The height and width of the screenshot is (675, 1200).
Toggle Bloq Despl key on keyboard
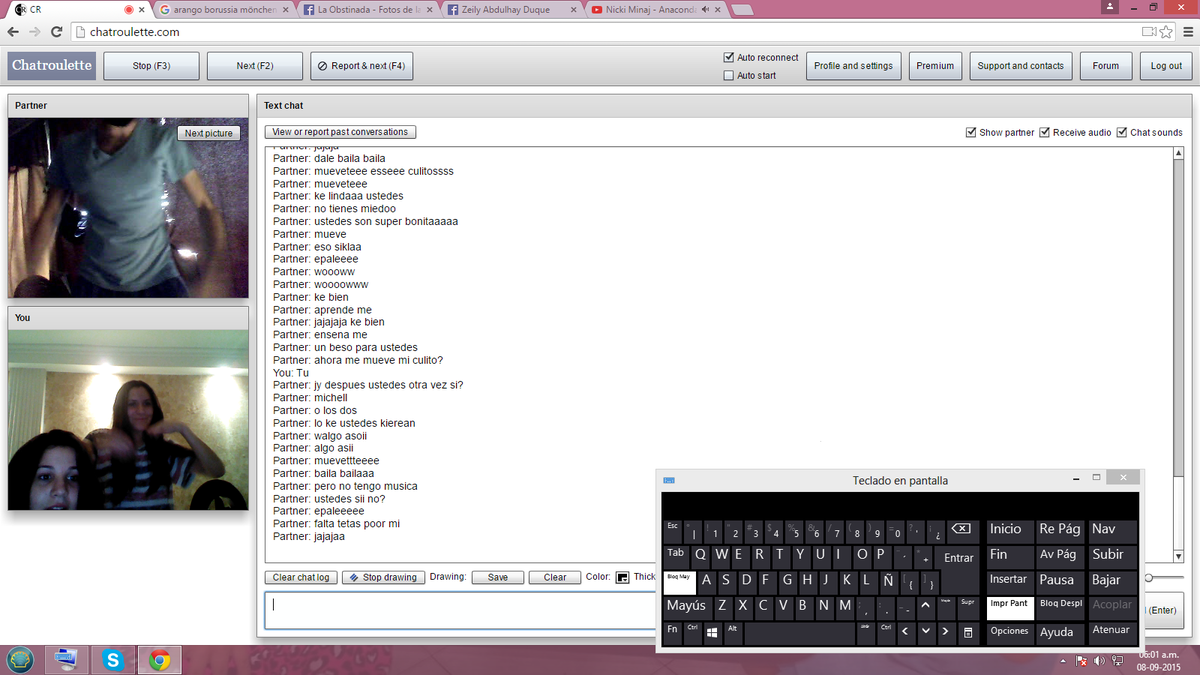[1060, 606]
